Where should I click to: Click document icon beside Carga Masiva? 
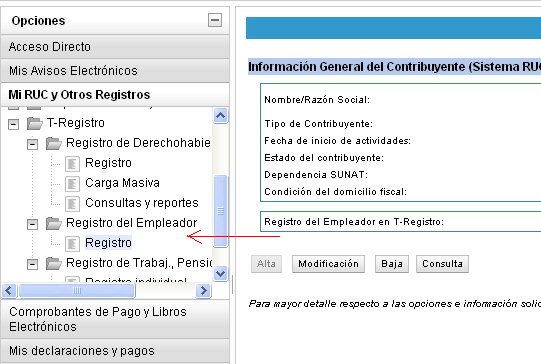(72, 184)
